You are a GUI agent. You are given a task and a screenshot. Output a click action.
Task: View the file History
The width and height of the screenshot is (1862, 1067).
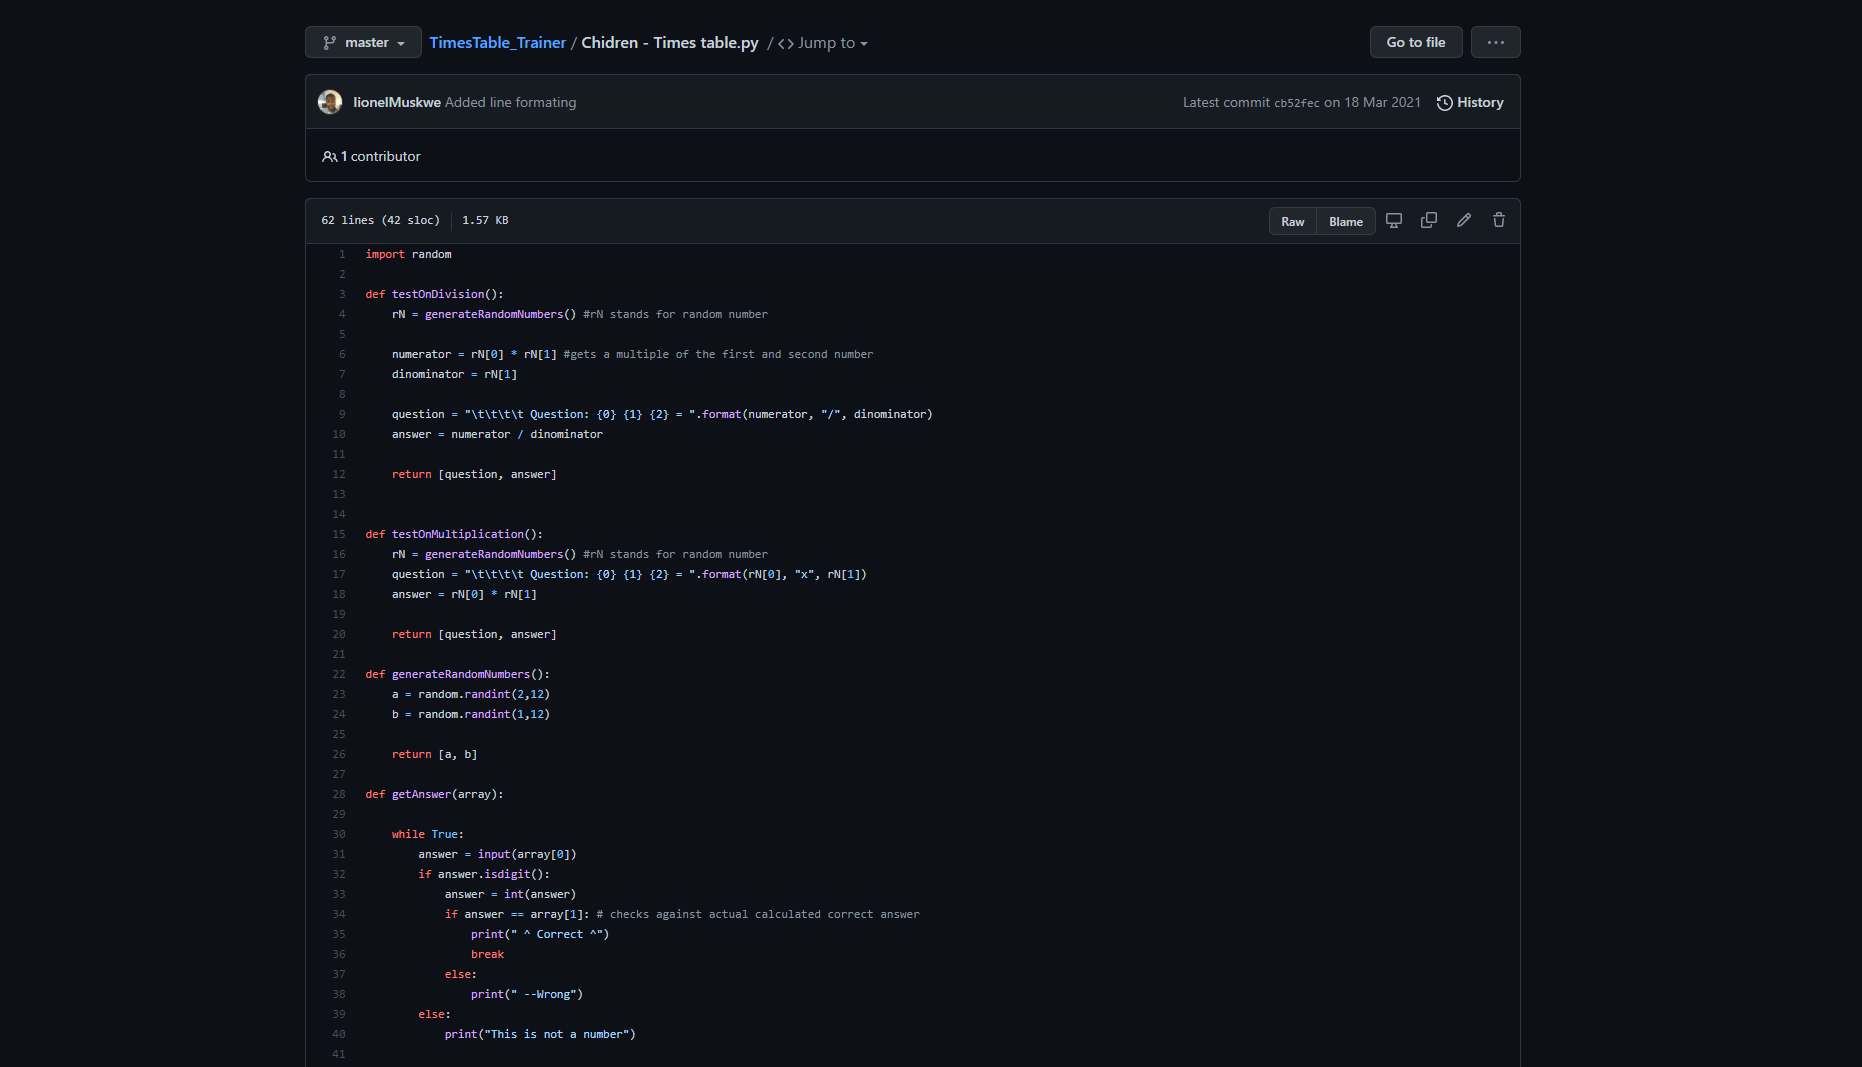(1470, 102)
